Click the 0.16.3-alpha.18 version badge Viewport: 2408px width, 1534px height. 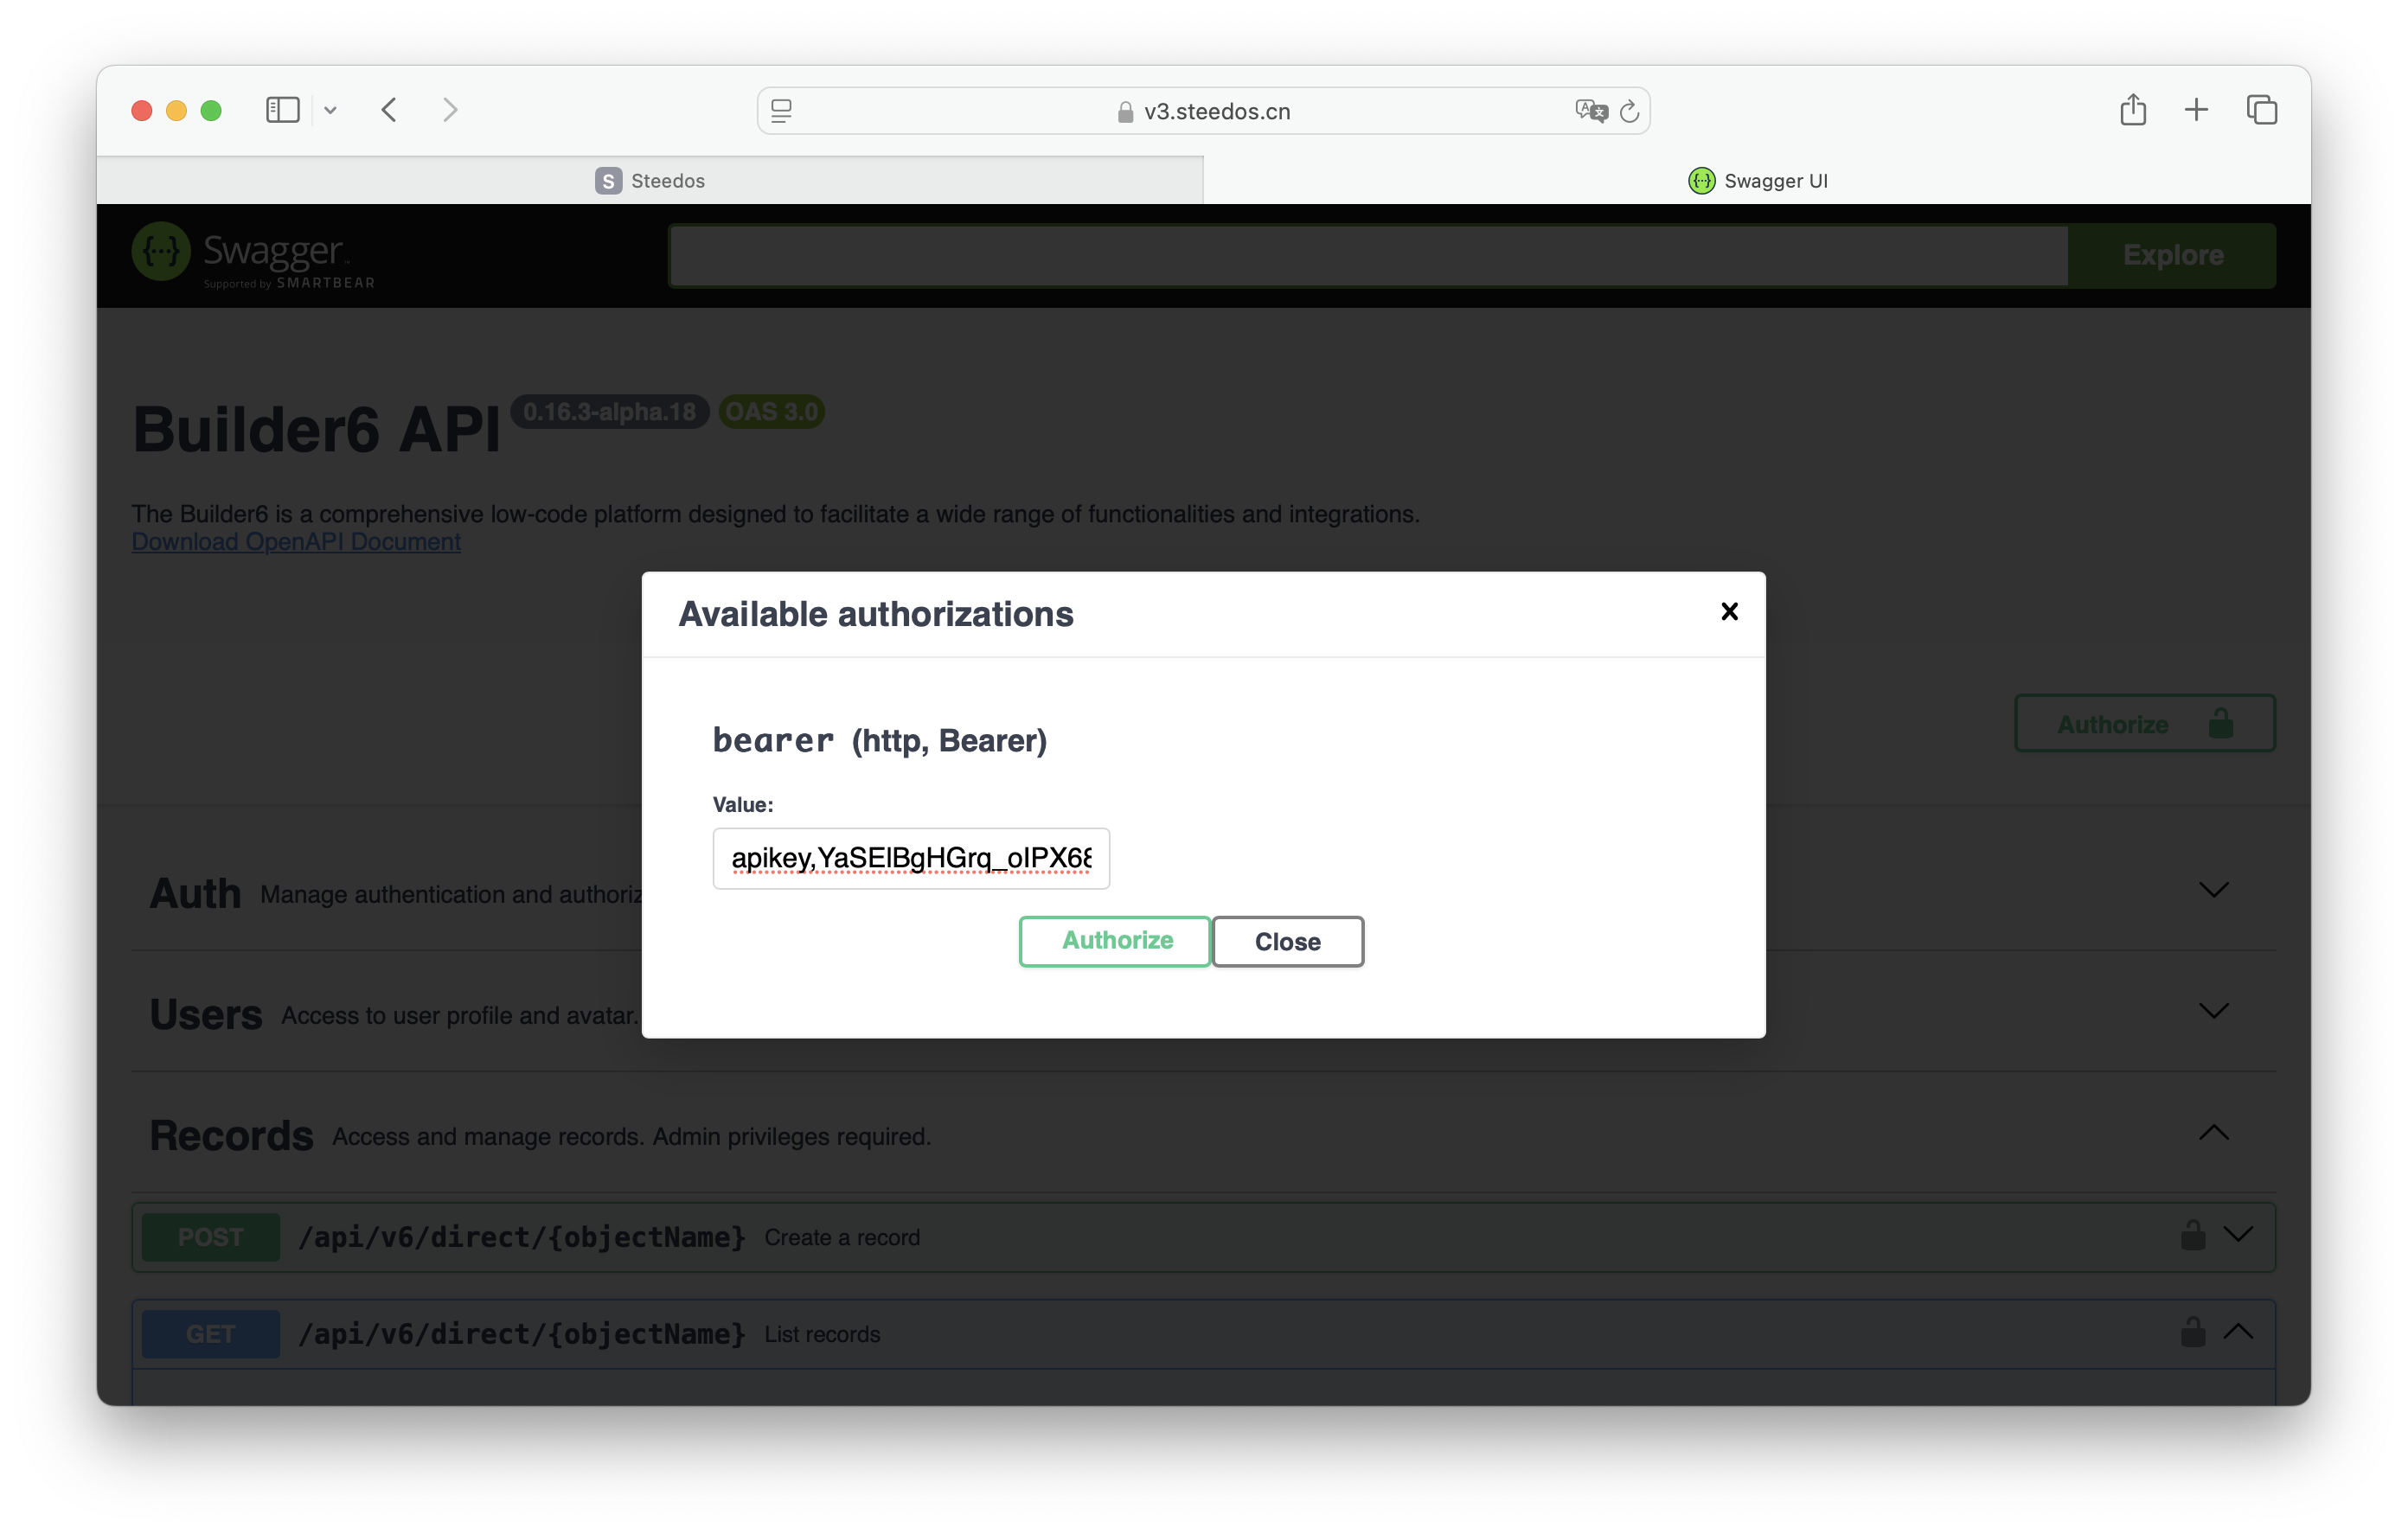click(x=609, y=412)
